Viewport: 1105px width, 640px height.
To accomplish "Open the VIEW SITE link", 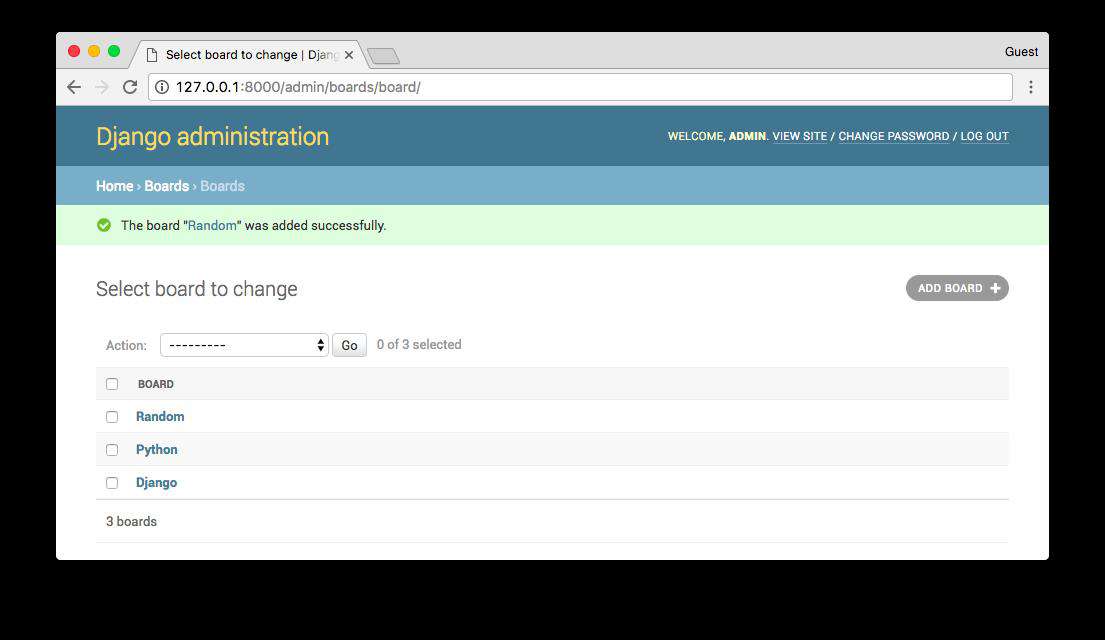I will tap(799, 136).
